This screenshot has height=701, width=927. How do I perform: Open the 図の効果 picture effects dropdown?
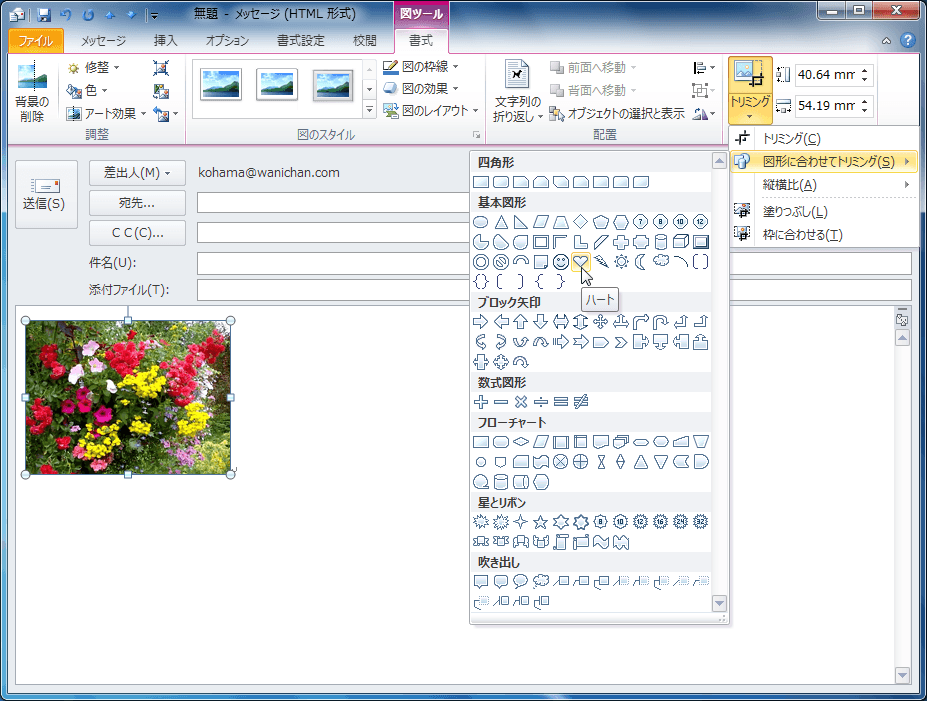421,89
